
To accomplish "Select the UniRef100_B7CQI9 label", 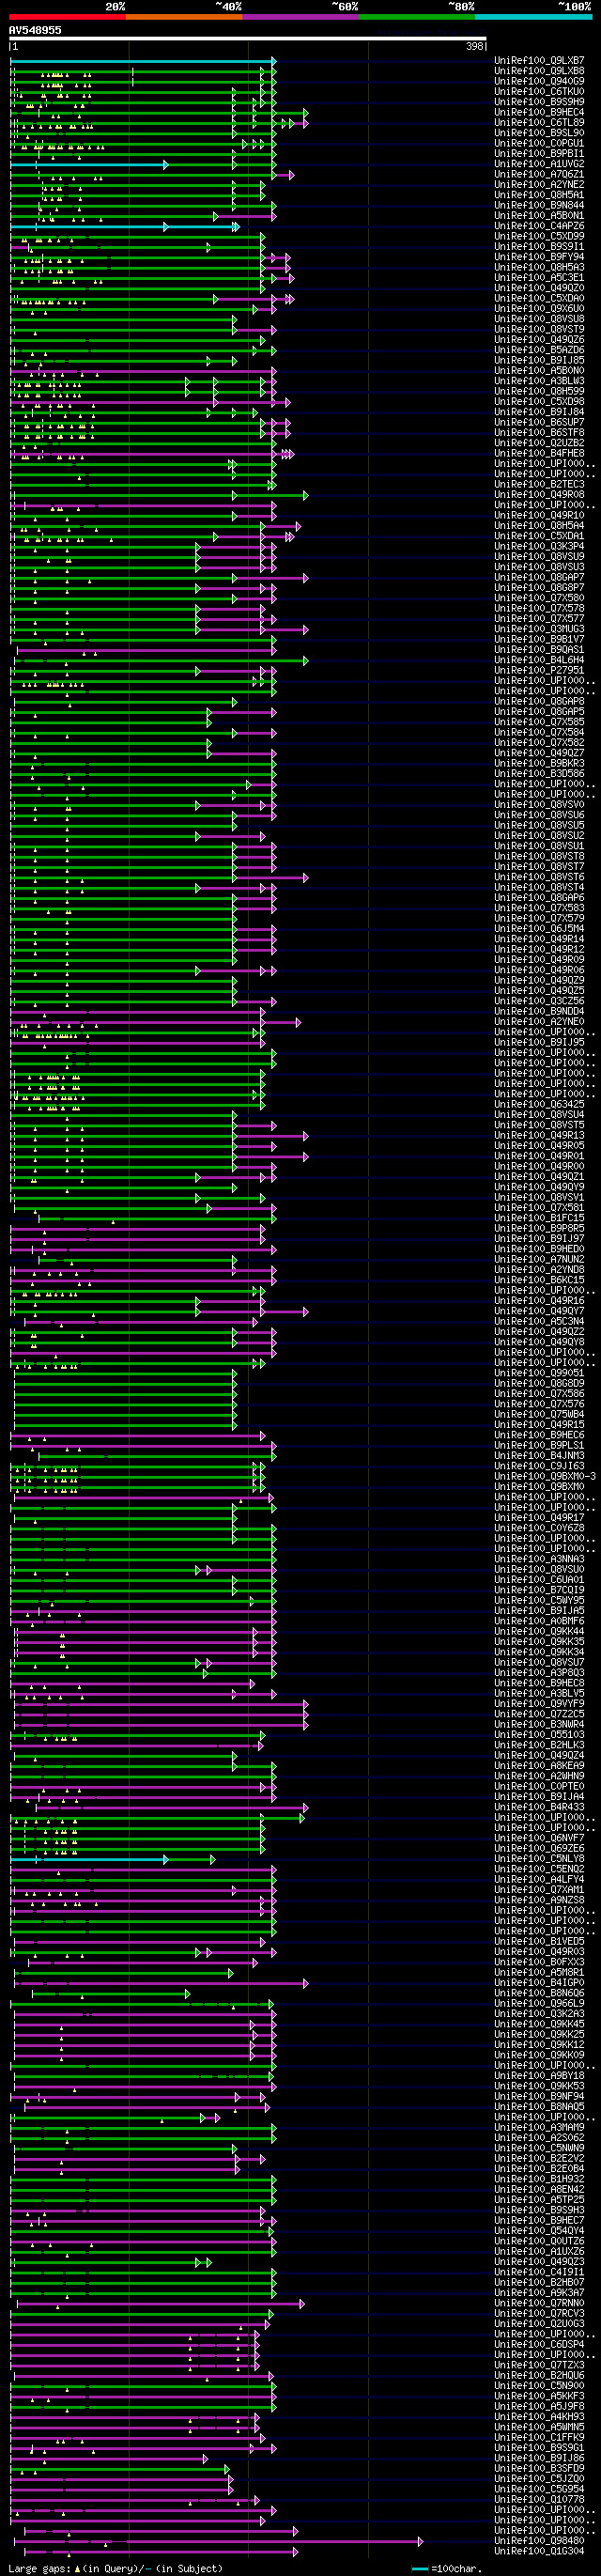I will (539, 1590).
